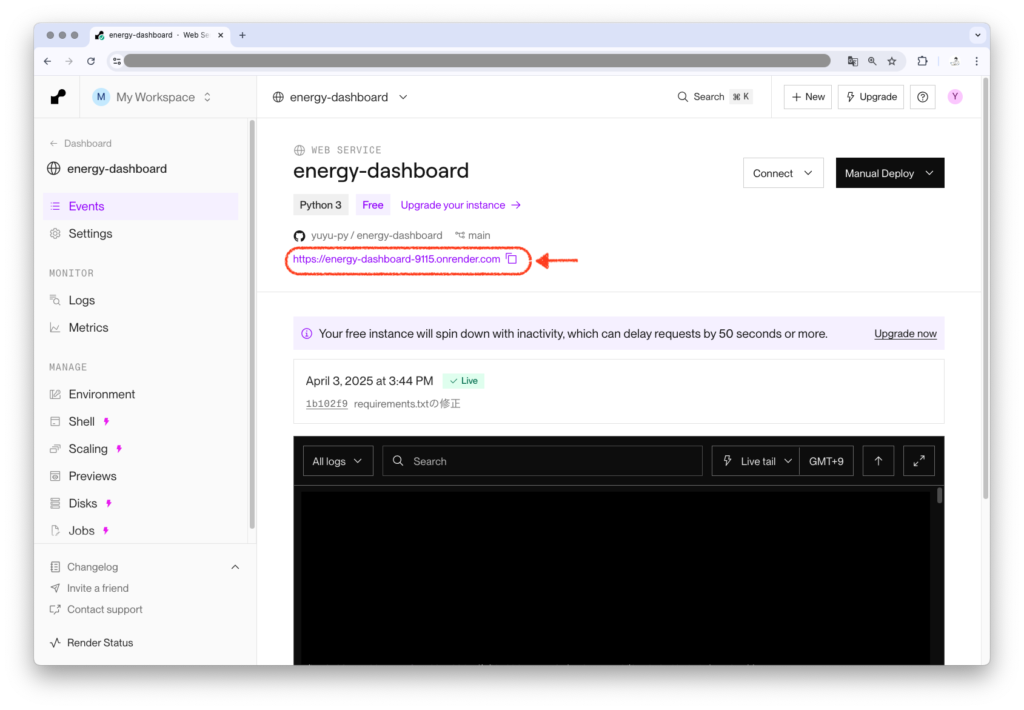
Task: Click Upgrade your instance link
Action: (460, 205)
